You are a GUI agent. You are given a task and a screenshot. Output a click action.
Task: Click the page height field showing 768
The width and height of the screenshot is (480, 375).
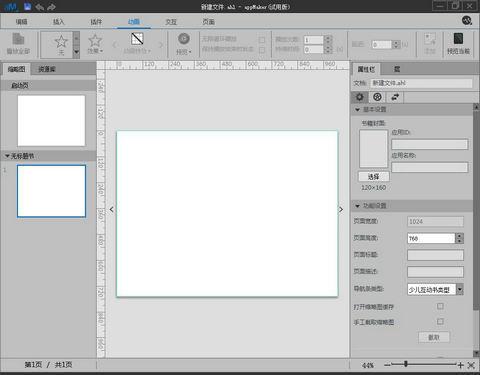tap(431, 238)
